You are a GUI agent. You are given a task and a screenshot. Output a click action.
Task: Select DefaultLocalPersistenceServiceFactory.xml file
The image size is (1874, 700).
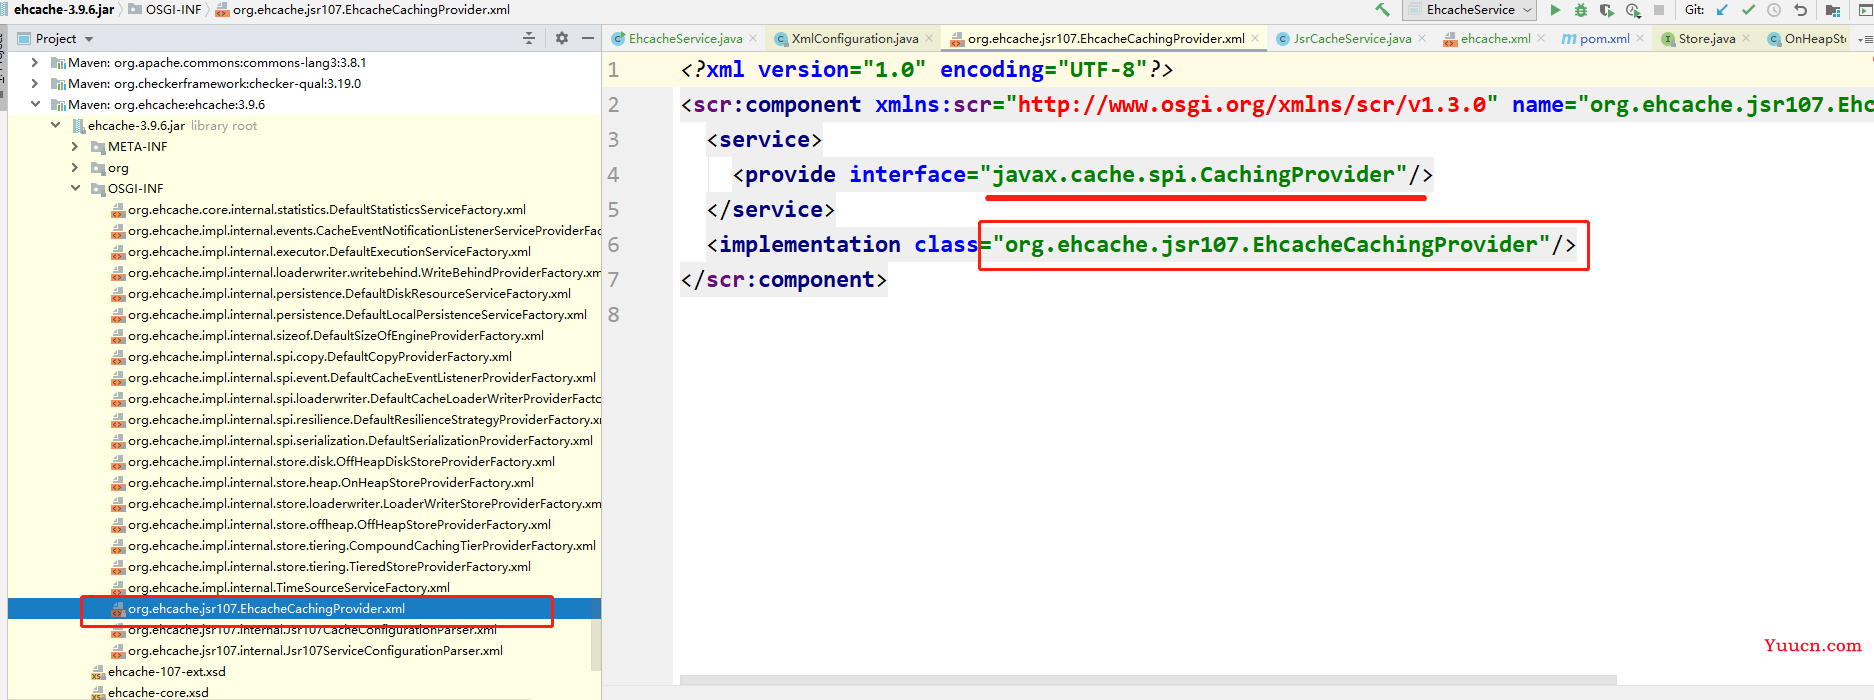click(349, 314)
